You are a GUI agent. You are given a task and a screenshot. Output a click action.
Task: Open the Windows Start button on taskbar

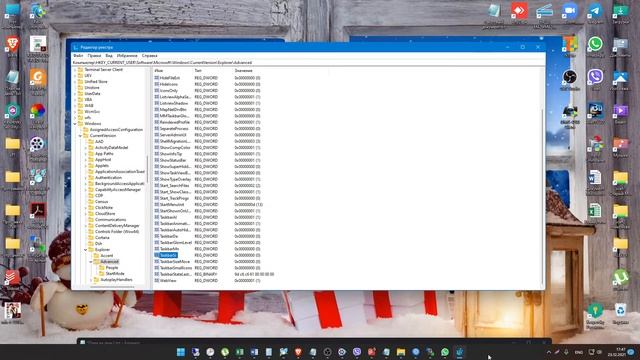point(181,352)
